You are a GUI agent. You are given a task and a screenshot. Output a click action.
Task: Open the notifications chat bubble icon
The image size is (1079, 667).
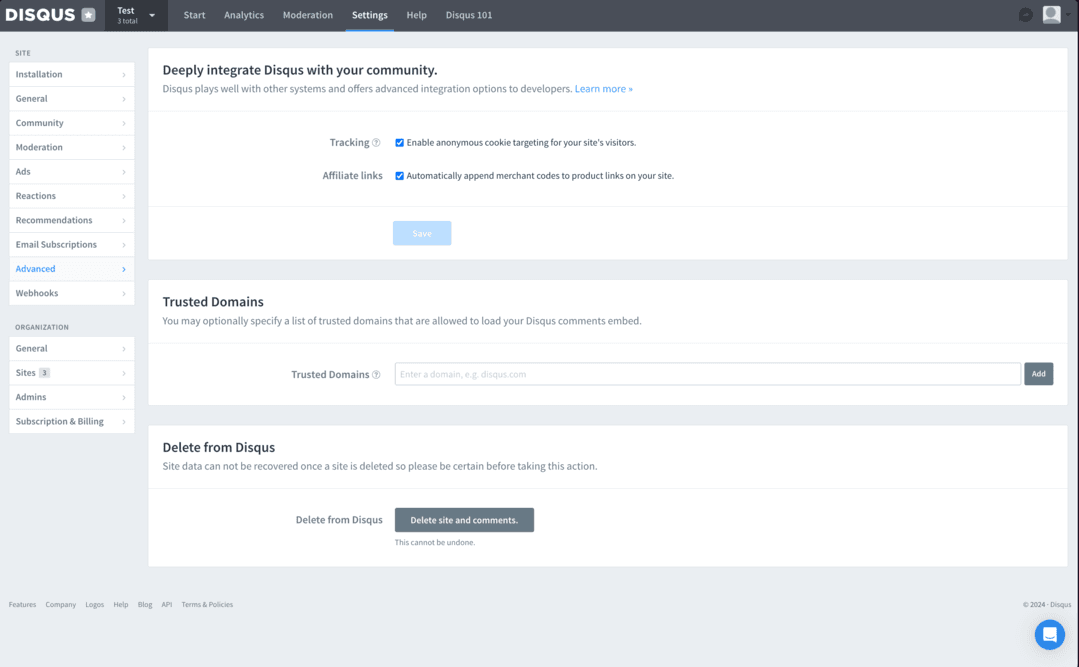click(1025, 15)
